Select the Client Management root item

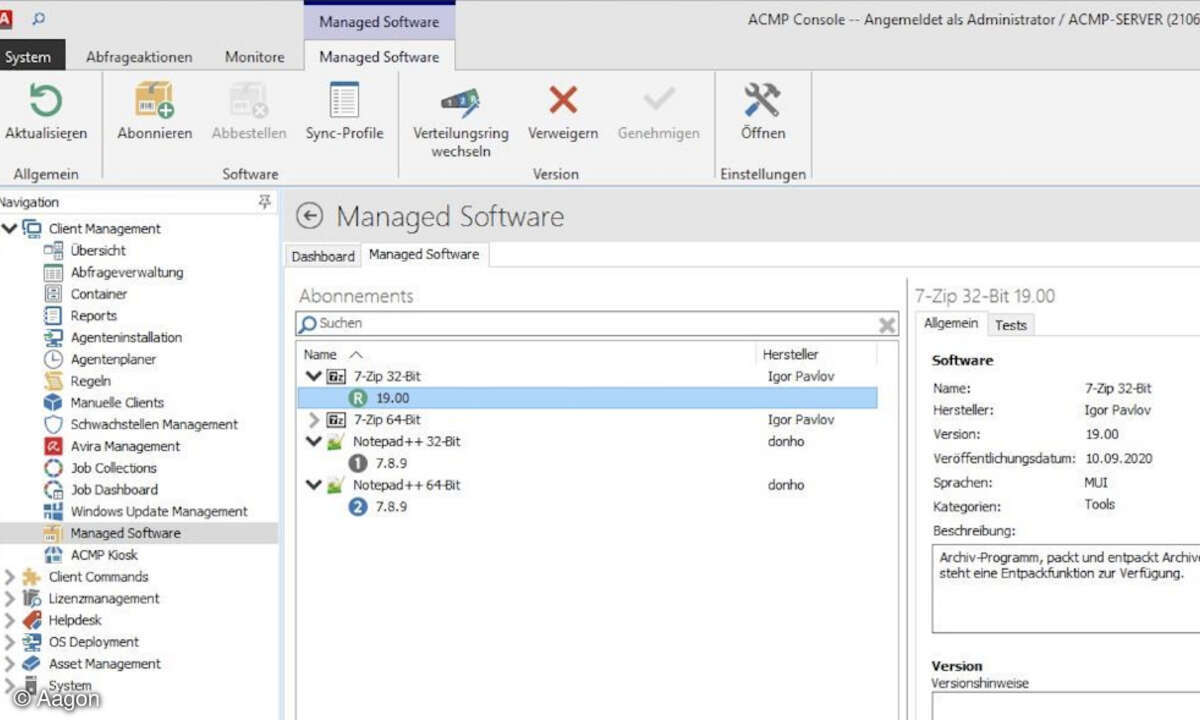click(104, 228)
